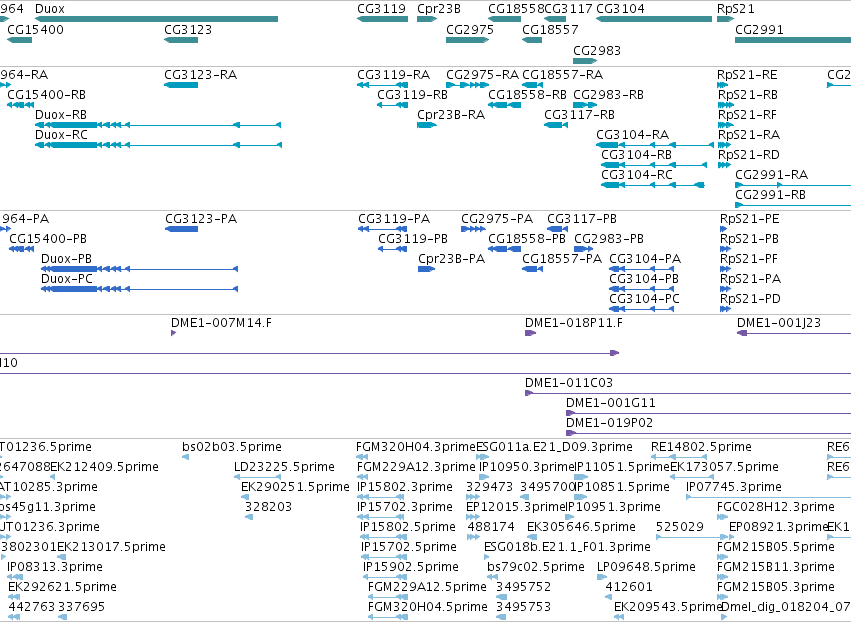Viewport: 851px width, 622px height.
Task: Select the CG2983 gene label
Action: [x=597, y=50]
